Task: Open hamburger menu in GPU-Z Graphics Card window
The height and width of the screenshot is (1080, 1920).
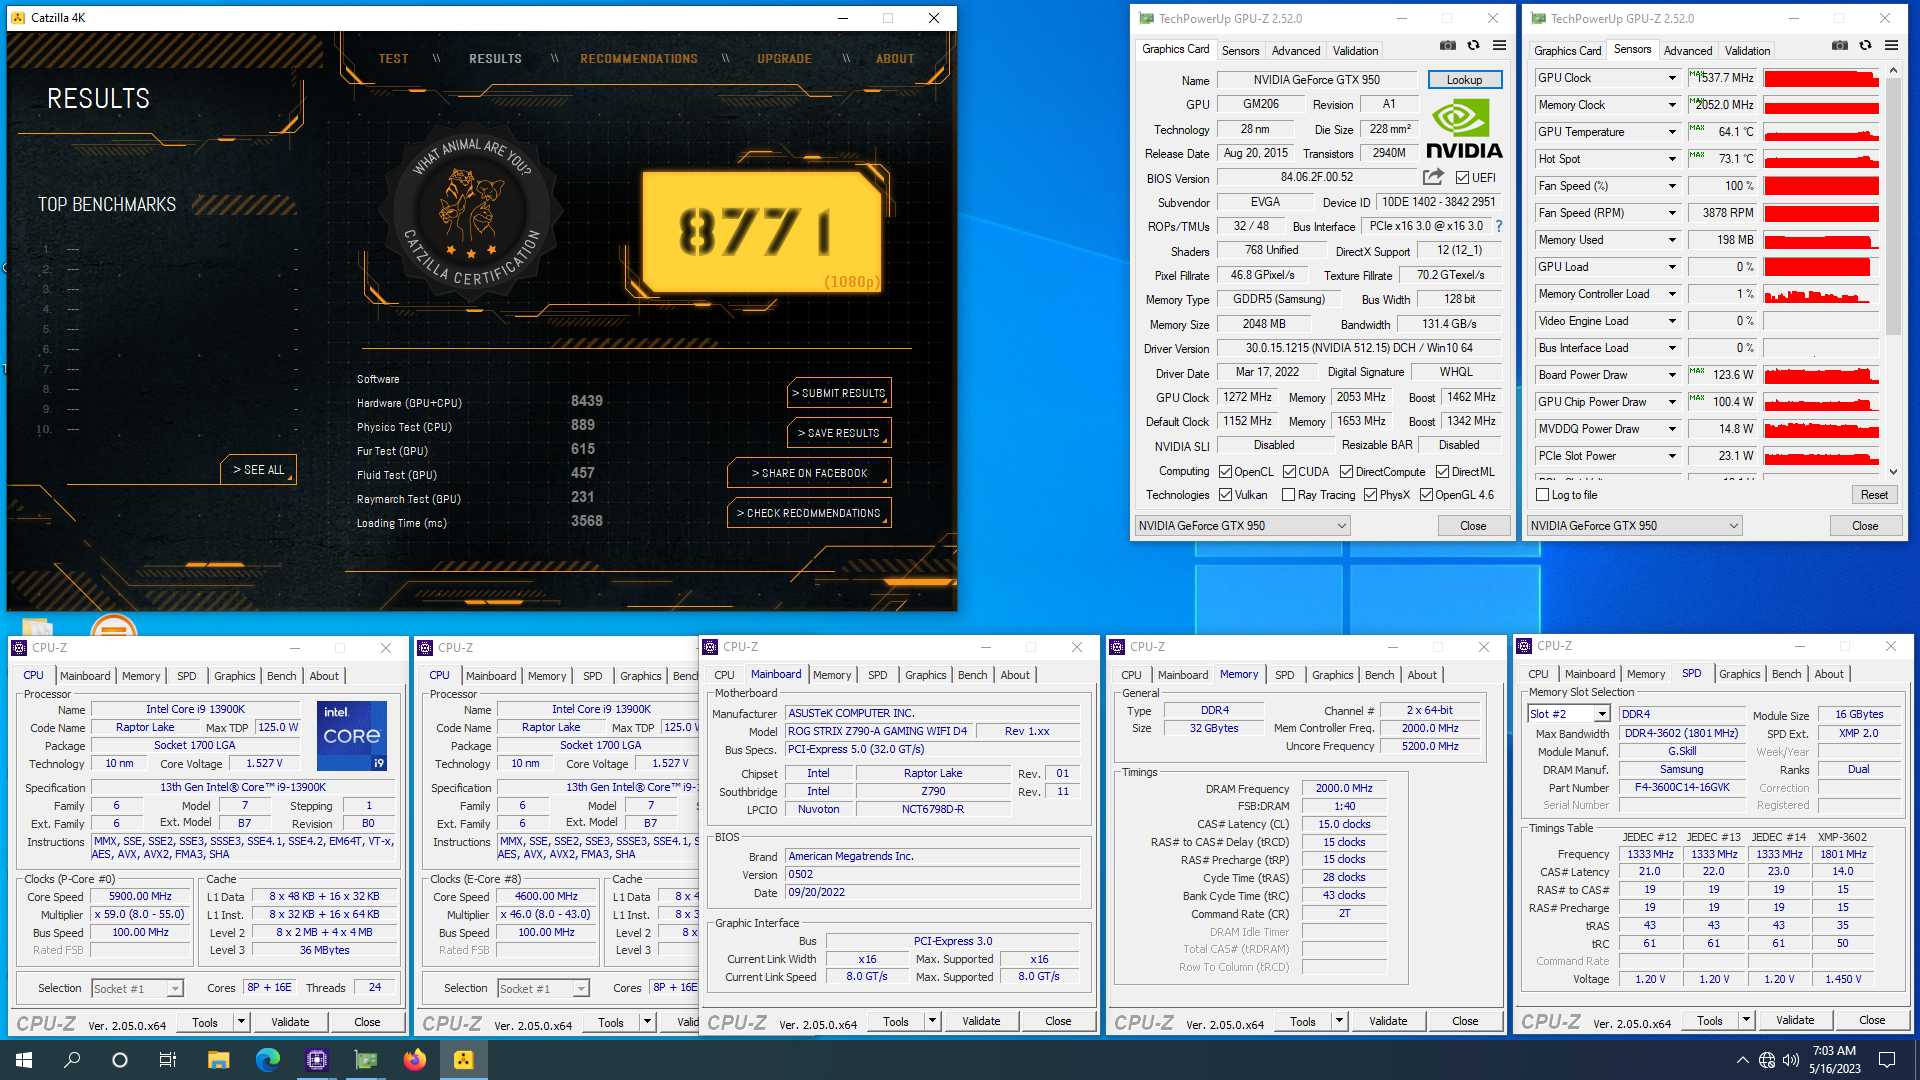Action: point(1499,45)
